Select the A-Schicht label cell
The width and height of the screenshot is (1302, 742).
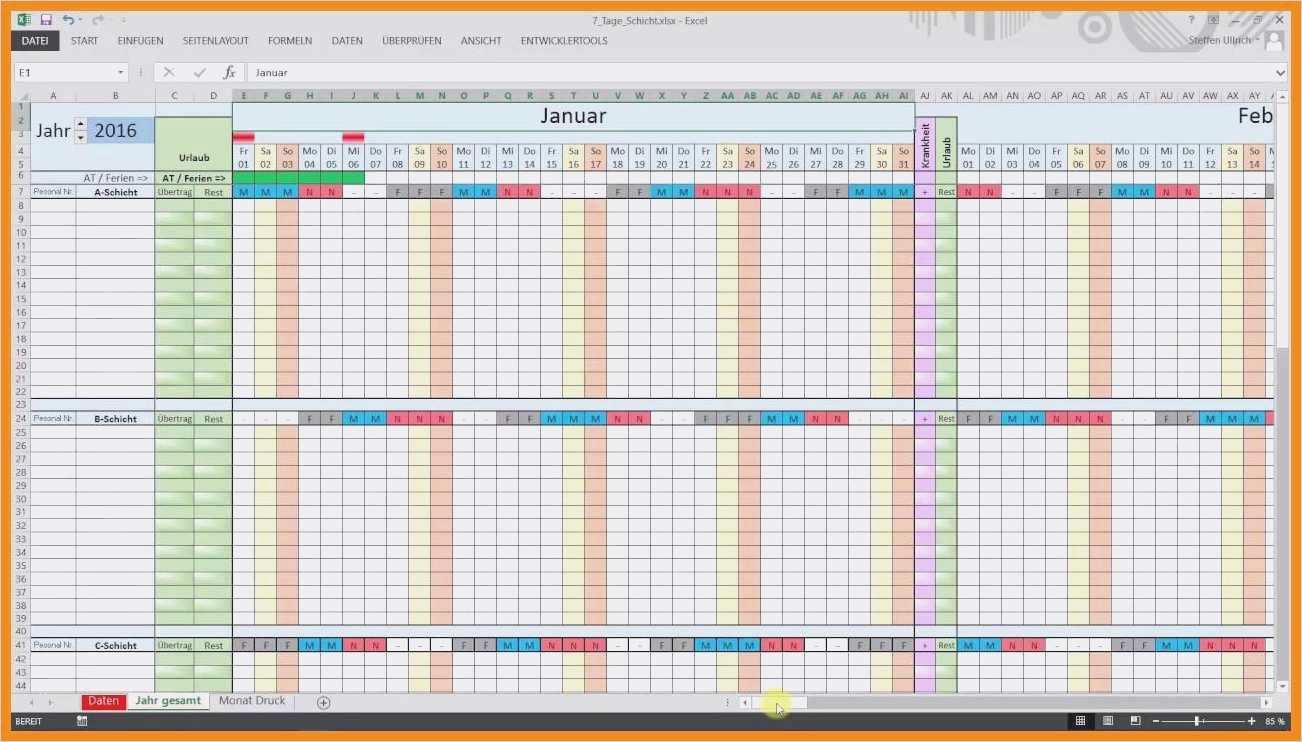click(x=115, y=192)
